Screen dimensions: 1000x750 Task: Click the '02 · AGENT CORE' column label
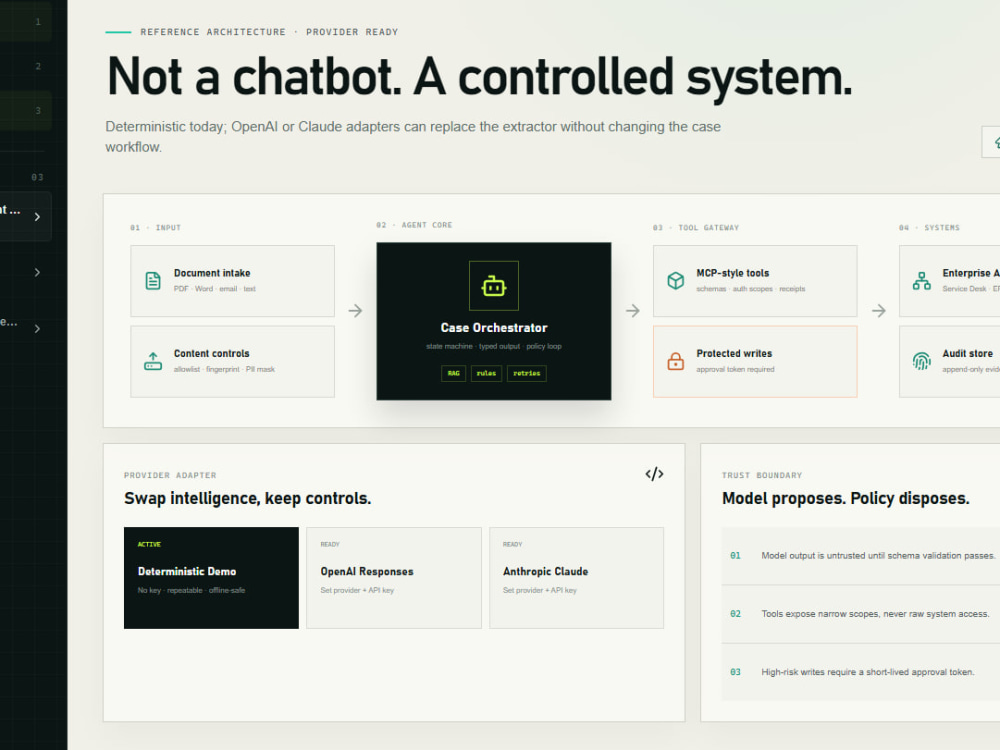coord(414,225)
